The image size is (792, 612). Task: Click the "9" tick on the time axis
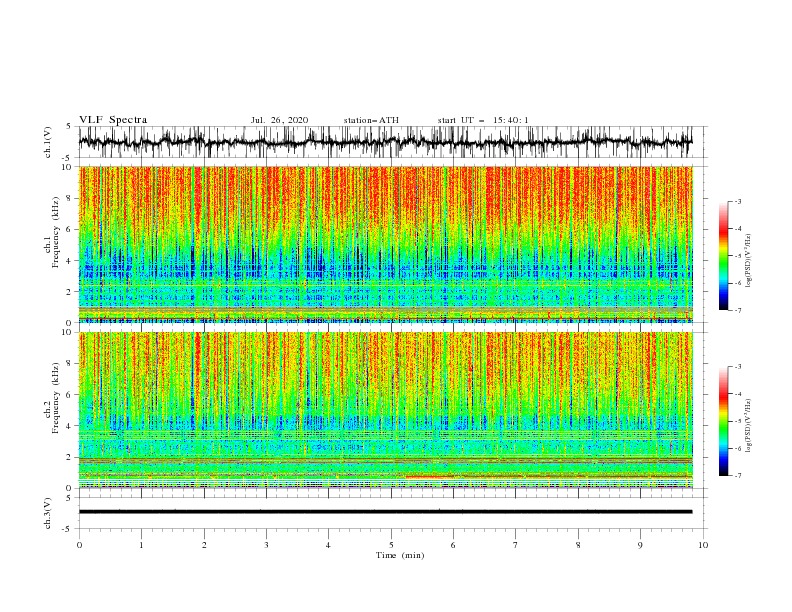[640, 545]
